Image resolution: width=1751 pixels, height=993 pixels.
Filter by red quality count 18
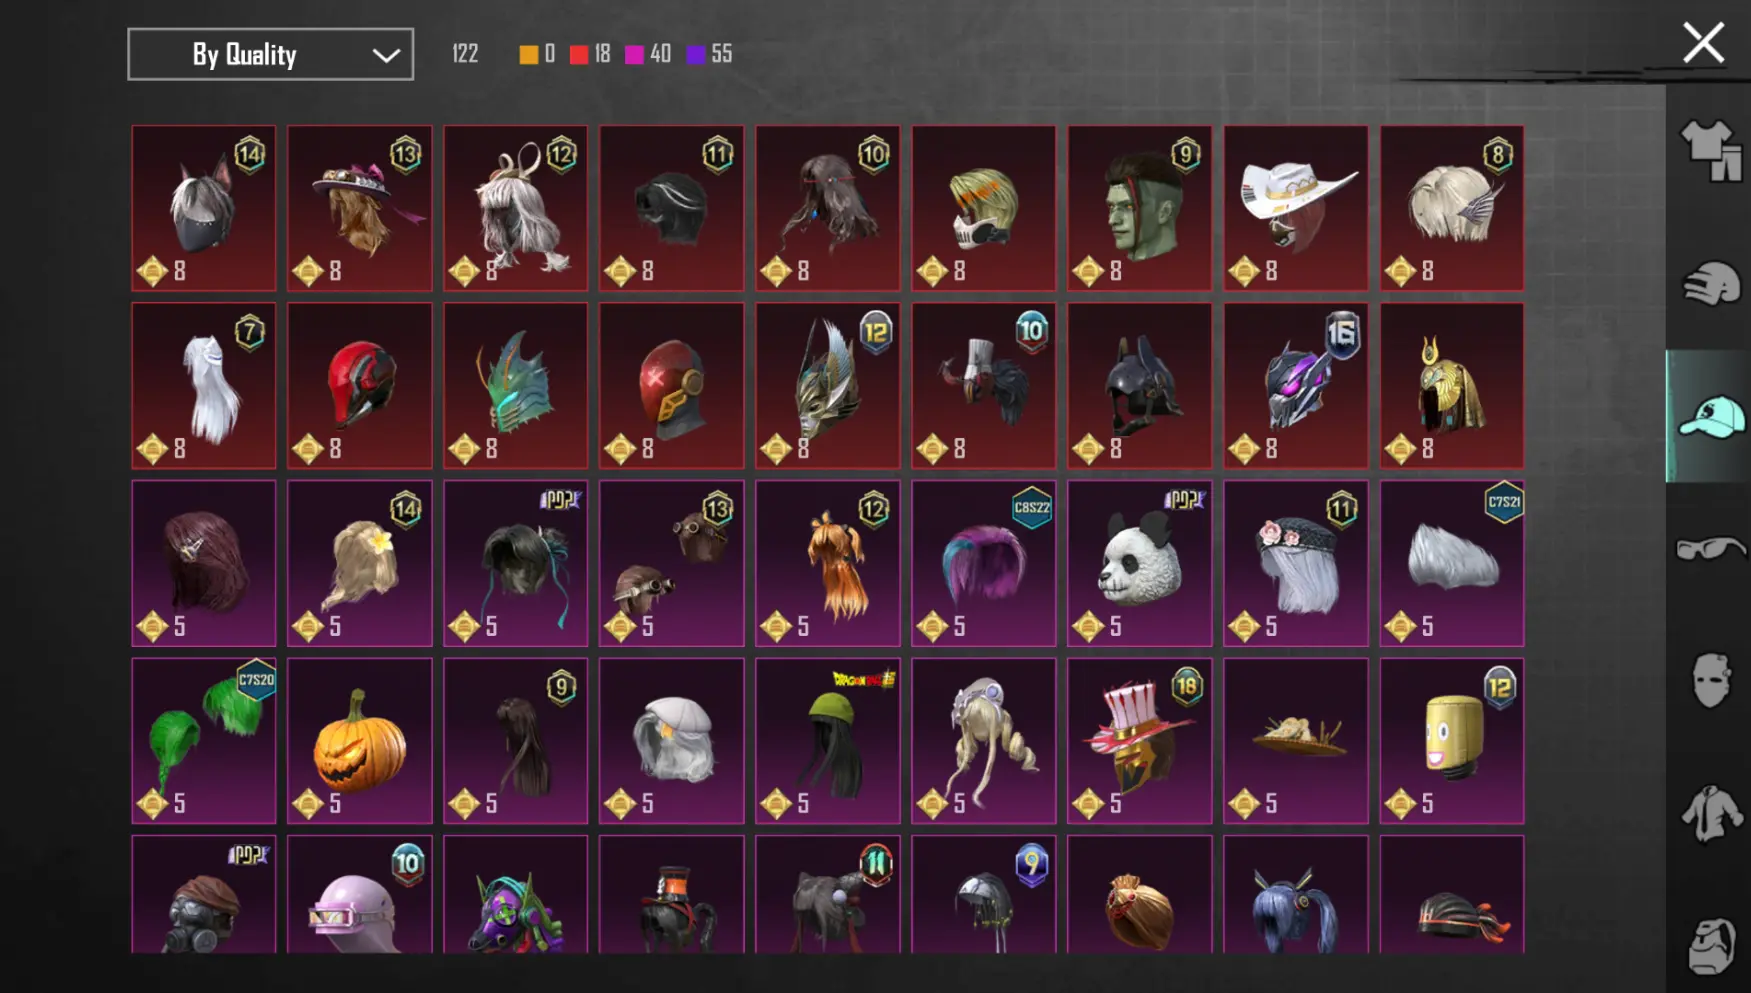click(590, 54)
